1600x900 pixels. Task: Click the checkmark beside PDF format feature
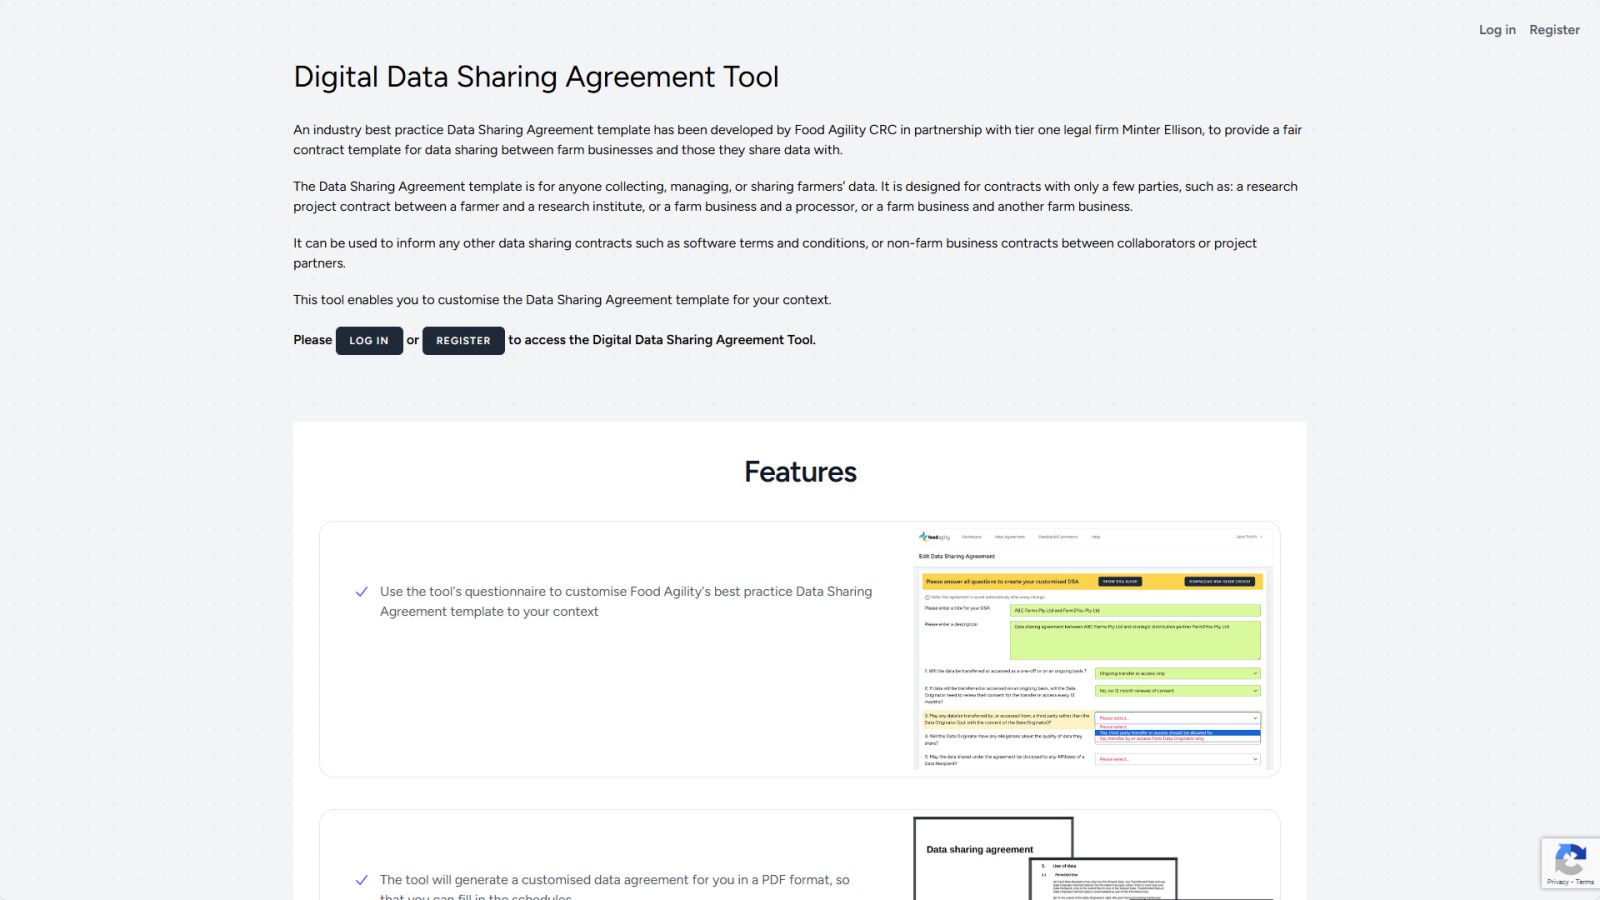point(361,880)
